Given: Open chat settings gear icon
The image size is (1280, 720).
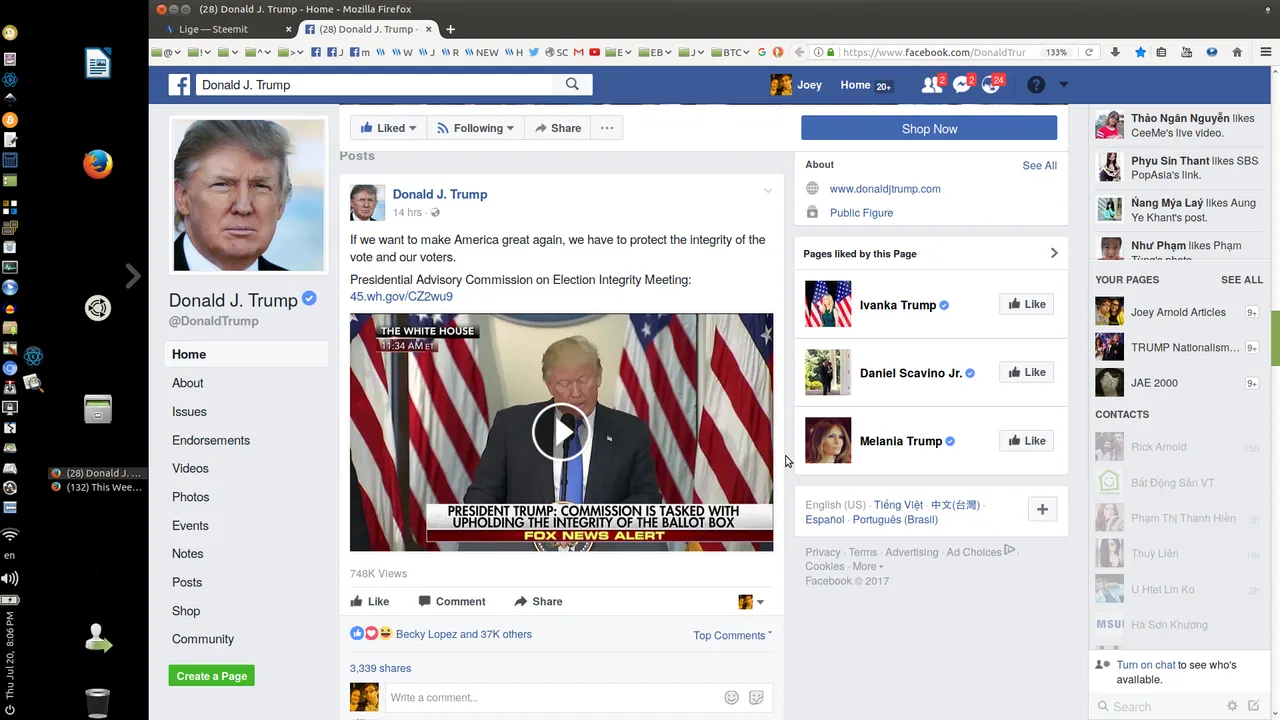Looking at the screenshot, I should 1232,706.
